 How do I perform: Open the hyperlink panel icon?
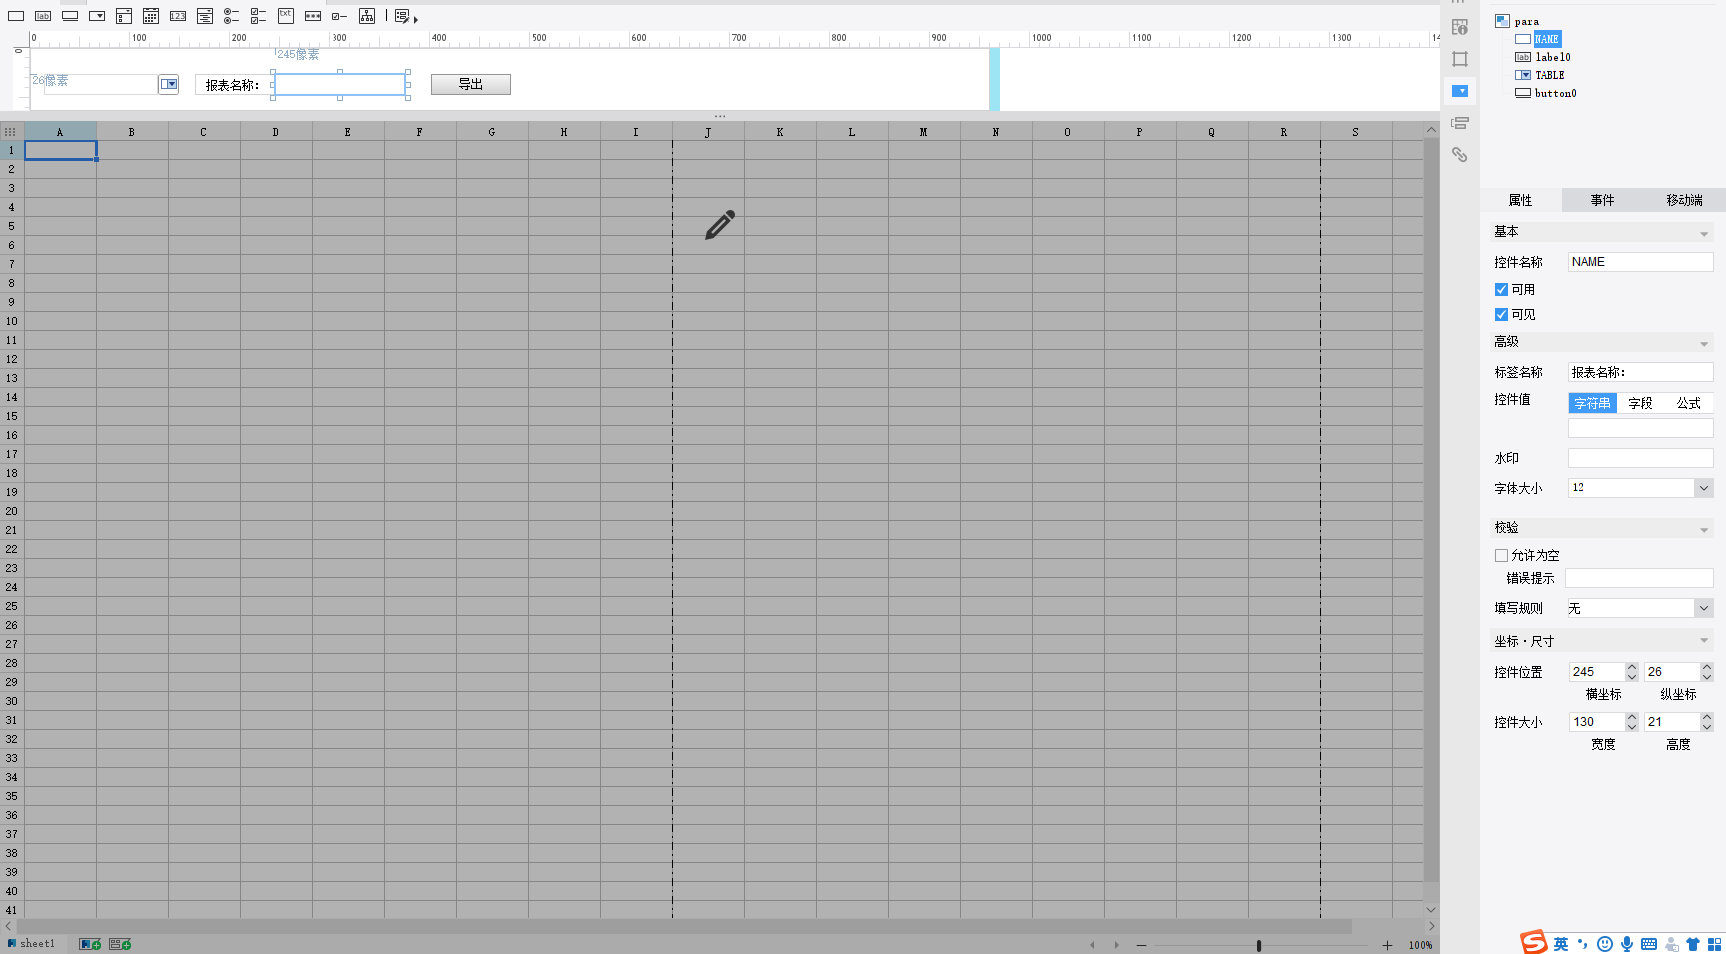pos(1460,155)
